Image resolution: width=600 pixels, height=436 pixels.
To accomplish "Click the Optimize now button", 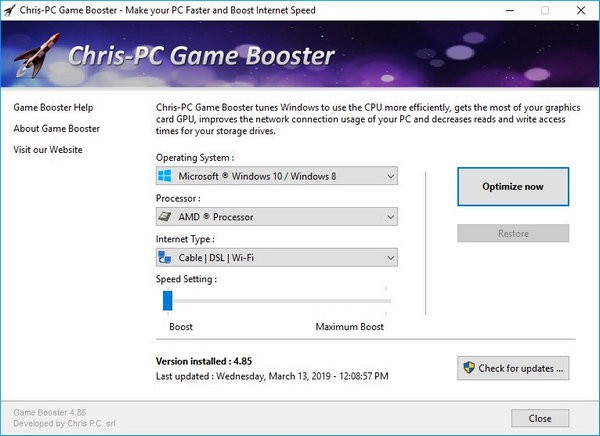I will tap(513, 186).
